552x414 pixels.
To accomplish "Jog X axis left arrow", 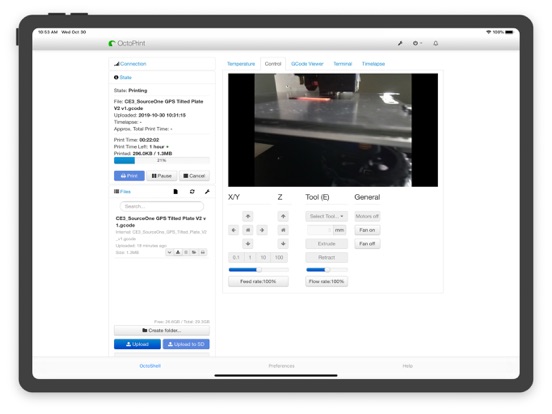I will (x=234, y=230).
